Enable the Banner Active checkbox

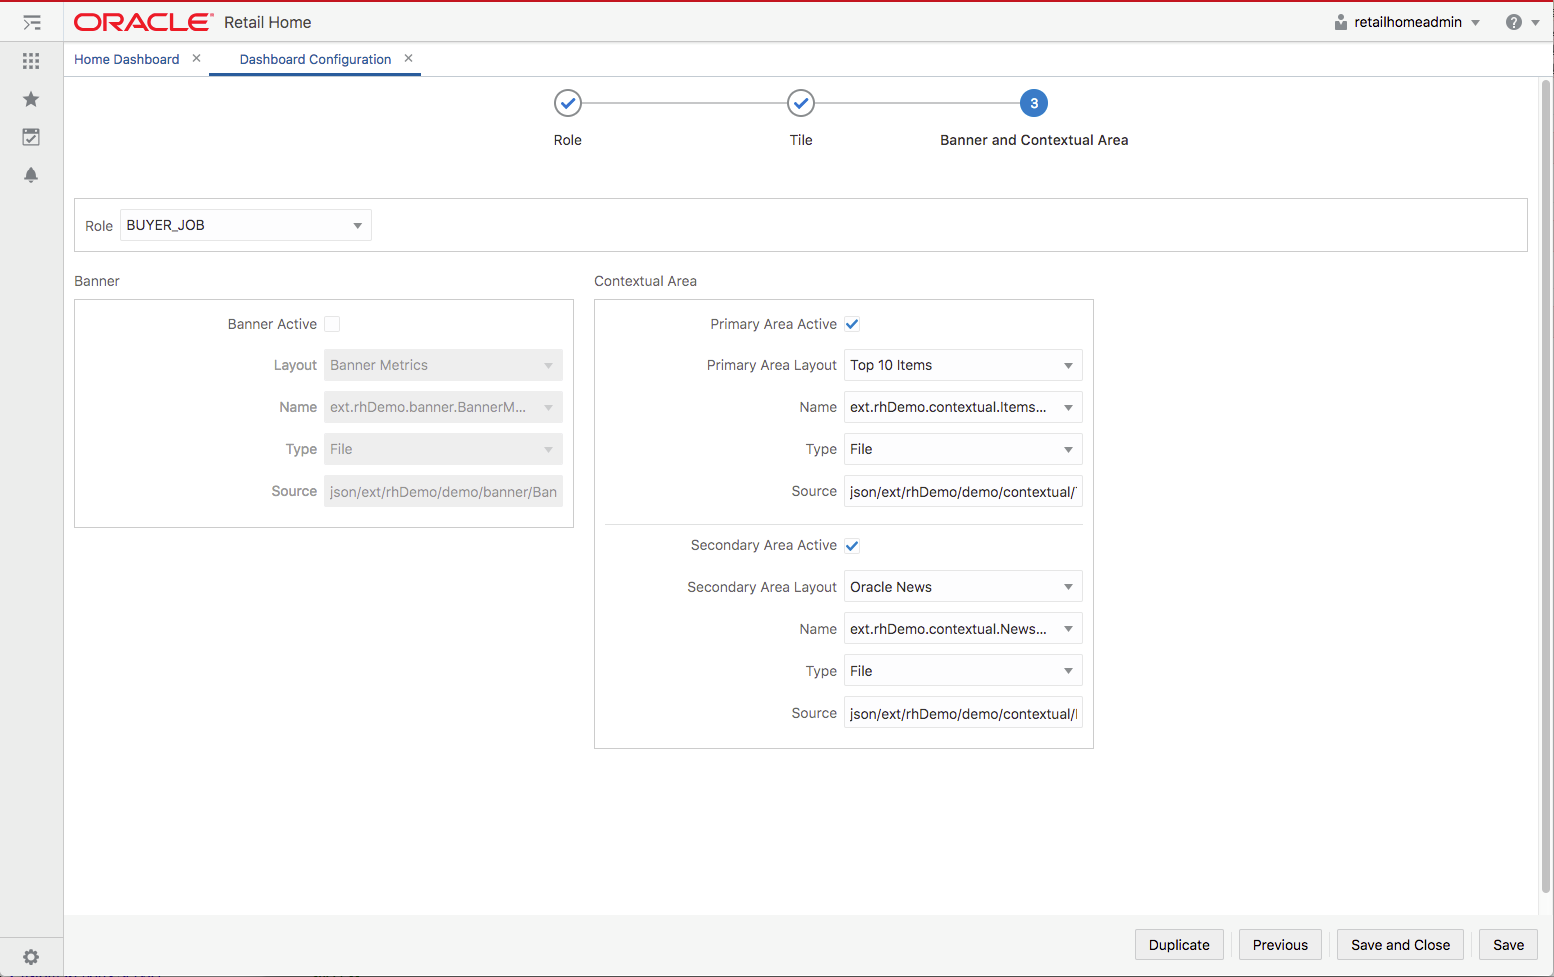click(x=332, y=324)
